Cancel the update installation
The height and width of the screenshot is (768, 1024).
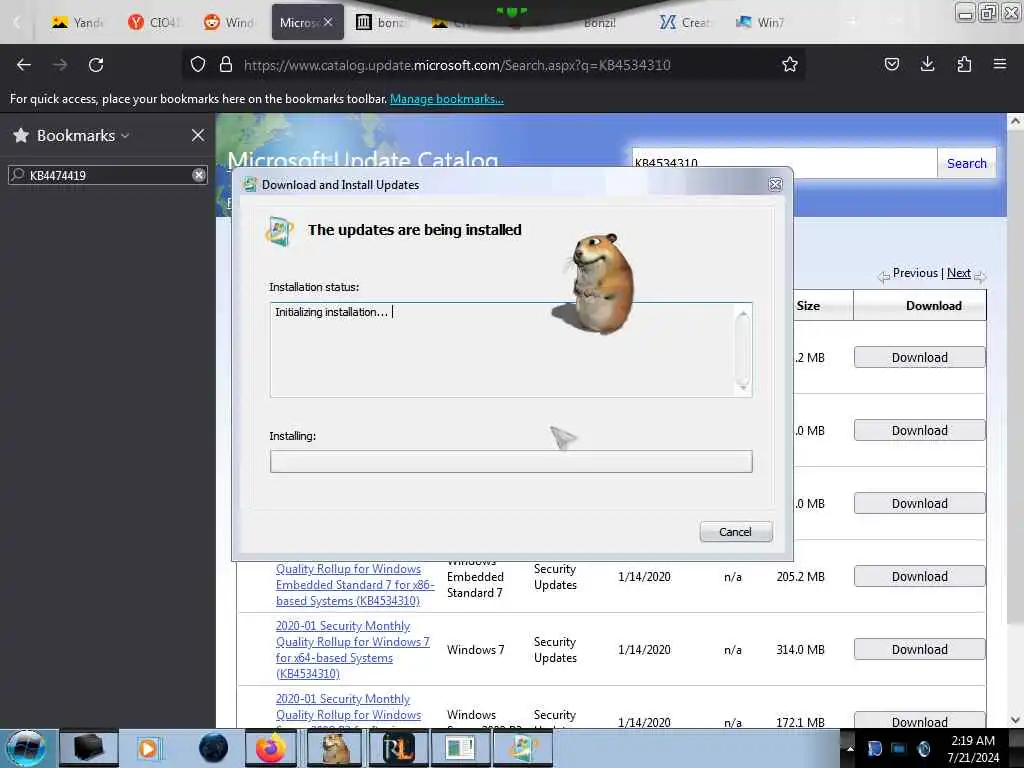click(x=735, y=532)
